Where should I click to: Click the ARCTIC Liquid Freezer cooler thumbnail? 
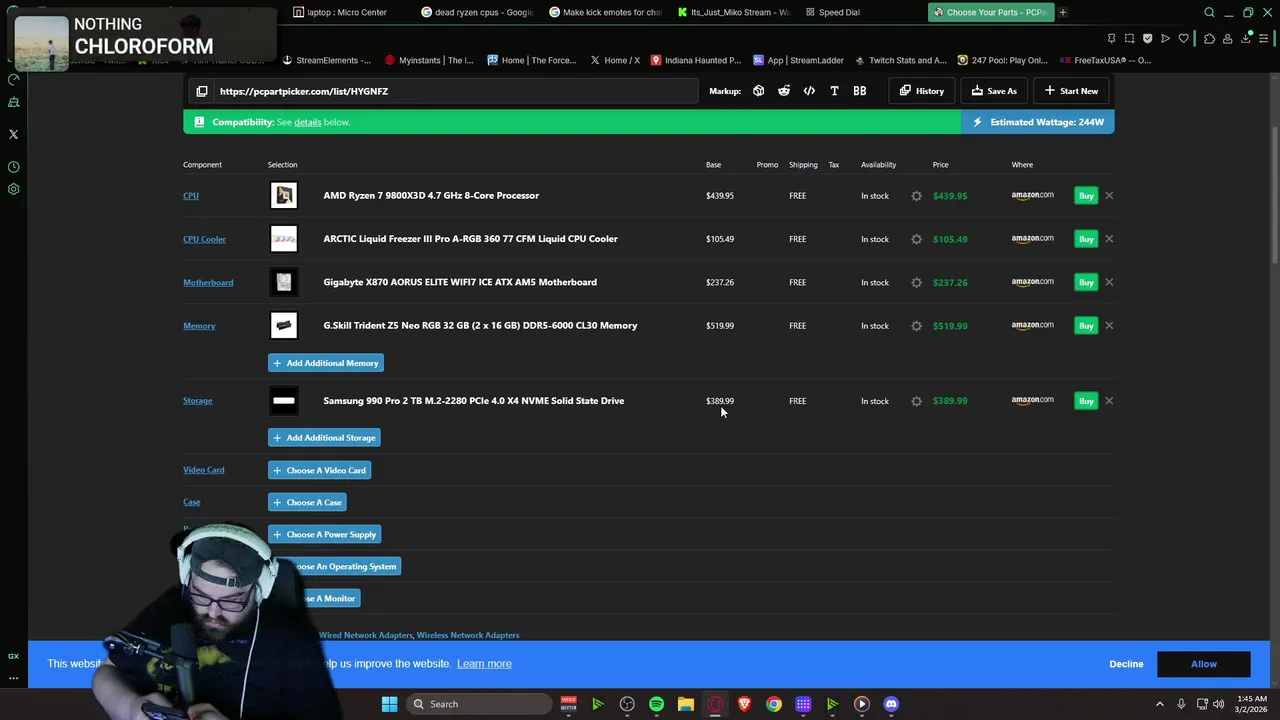click(x=284, y=239)
